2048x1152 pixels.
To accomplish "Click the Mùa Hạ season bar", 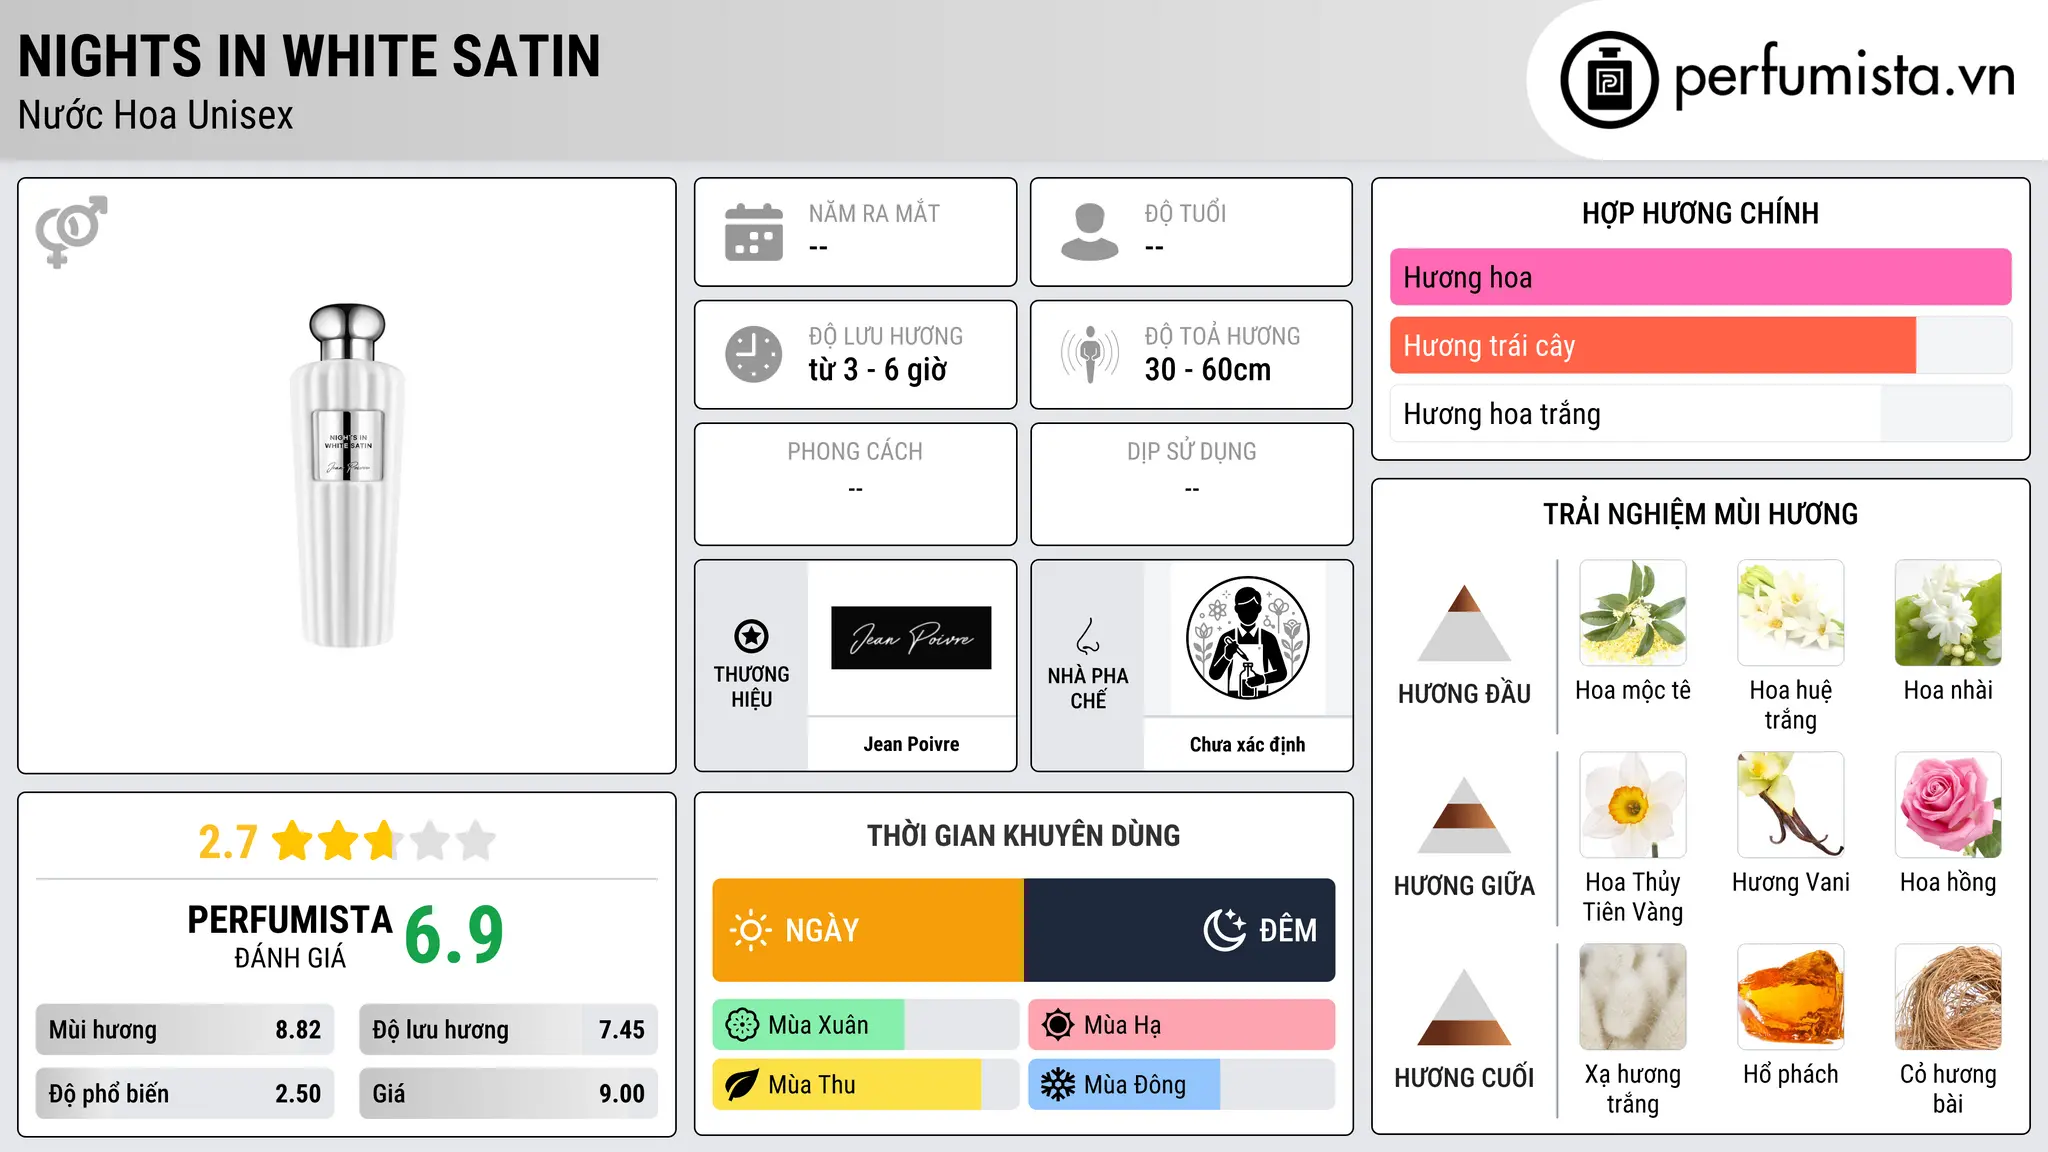I will tap(1182, 1025).
